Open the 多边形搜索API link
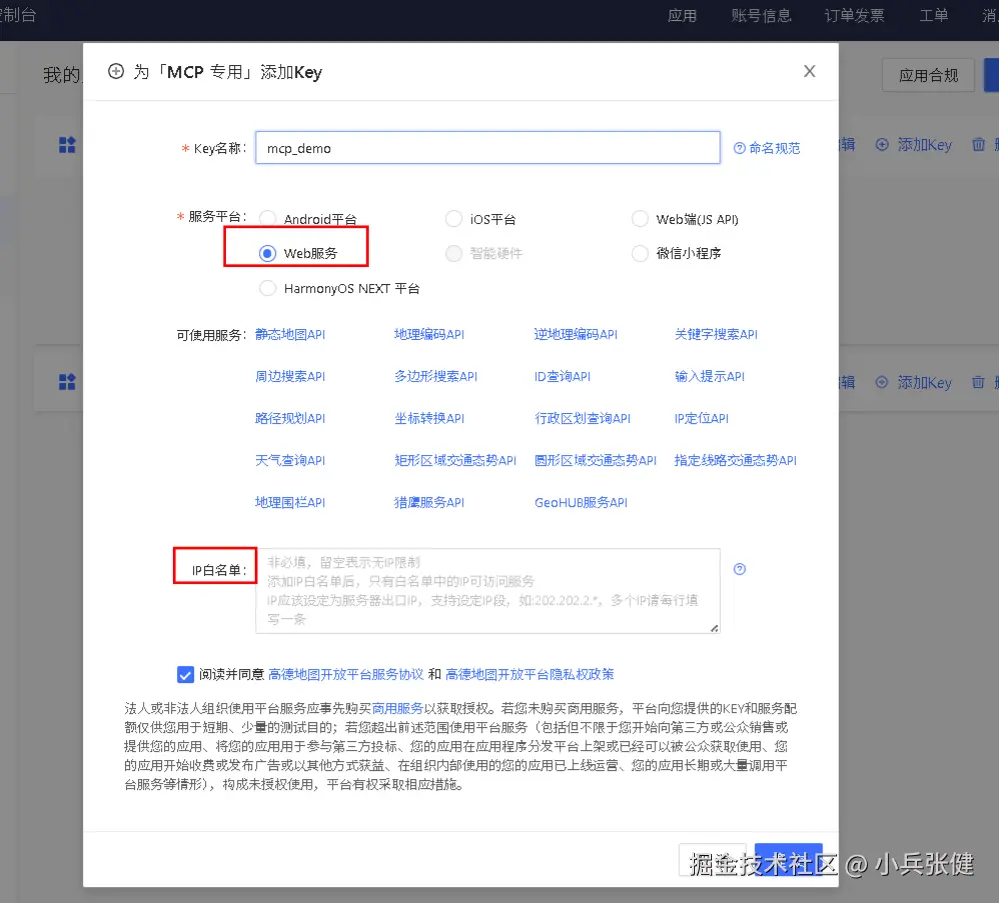999x903 pixels. coord(436,377)
